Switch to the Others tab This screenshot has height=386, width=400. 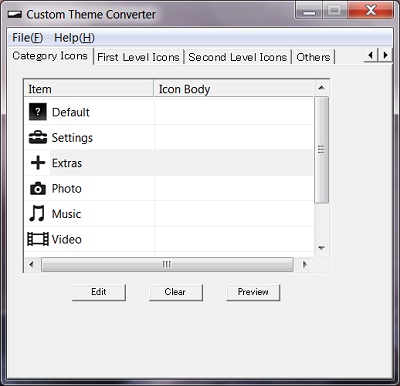(x=313, y=57)
